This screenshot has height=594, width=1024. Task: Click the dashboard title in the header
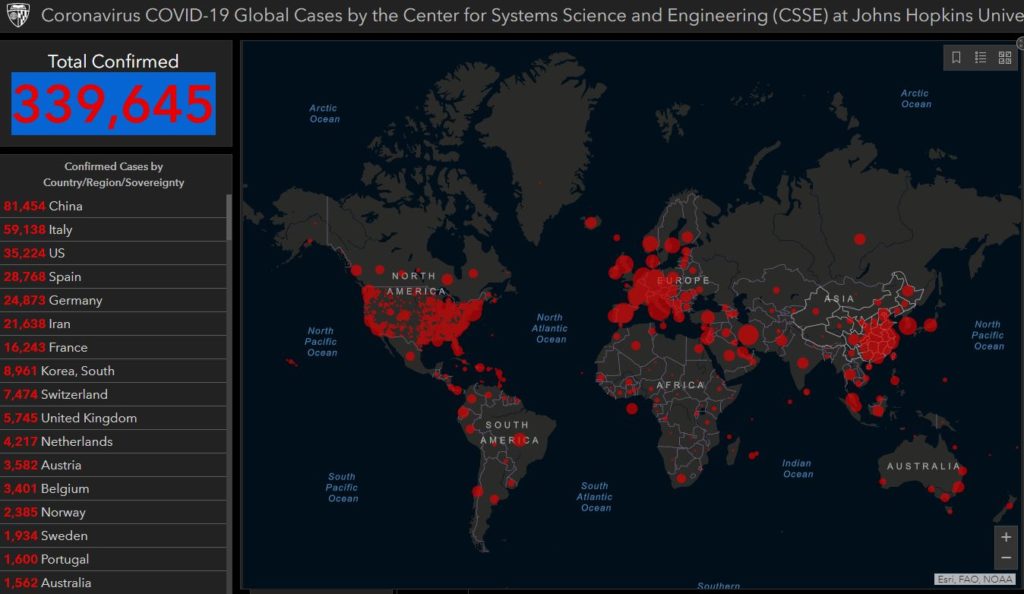[532, 15]
